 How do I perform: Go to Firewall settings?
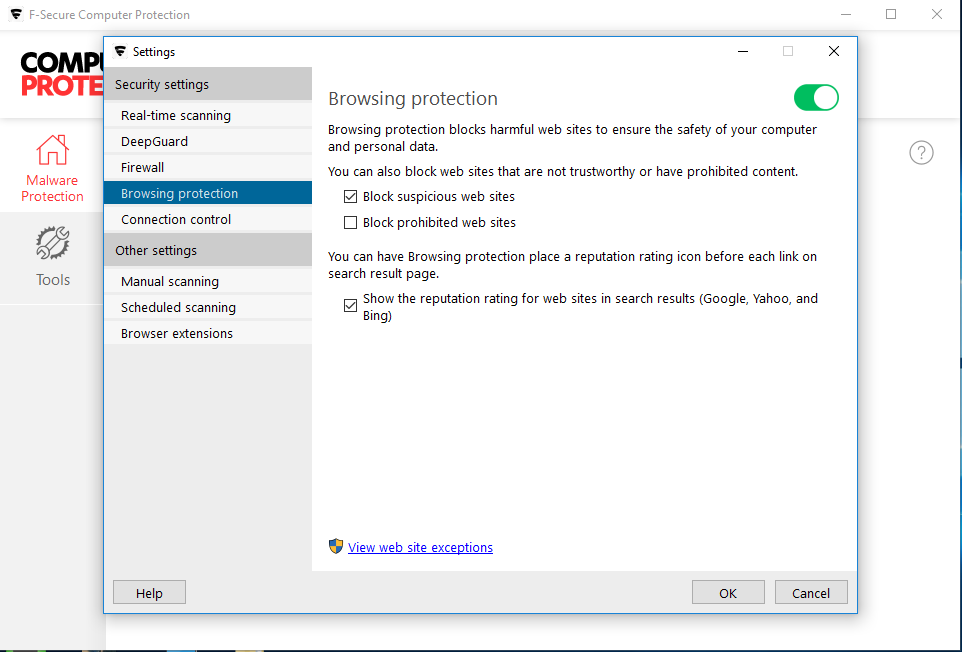coord(208,167)
